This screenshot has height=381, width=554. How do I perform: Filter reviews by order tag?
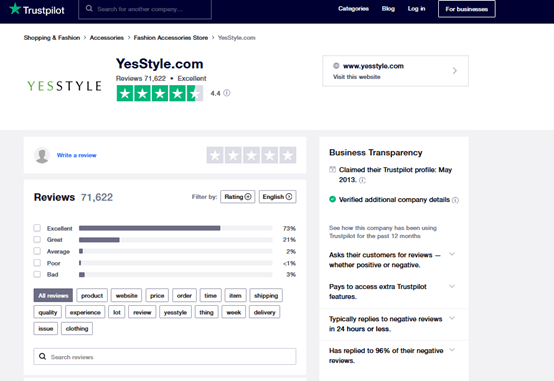tap(184, 295)
